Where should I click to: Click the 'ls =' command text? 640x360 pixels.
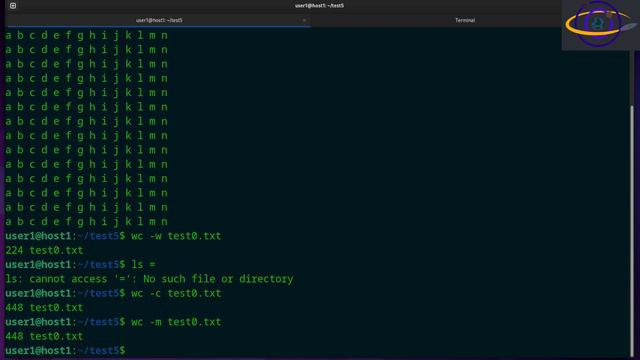143,264
